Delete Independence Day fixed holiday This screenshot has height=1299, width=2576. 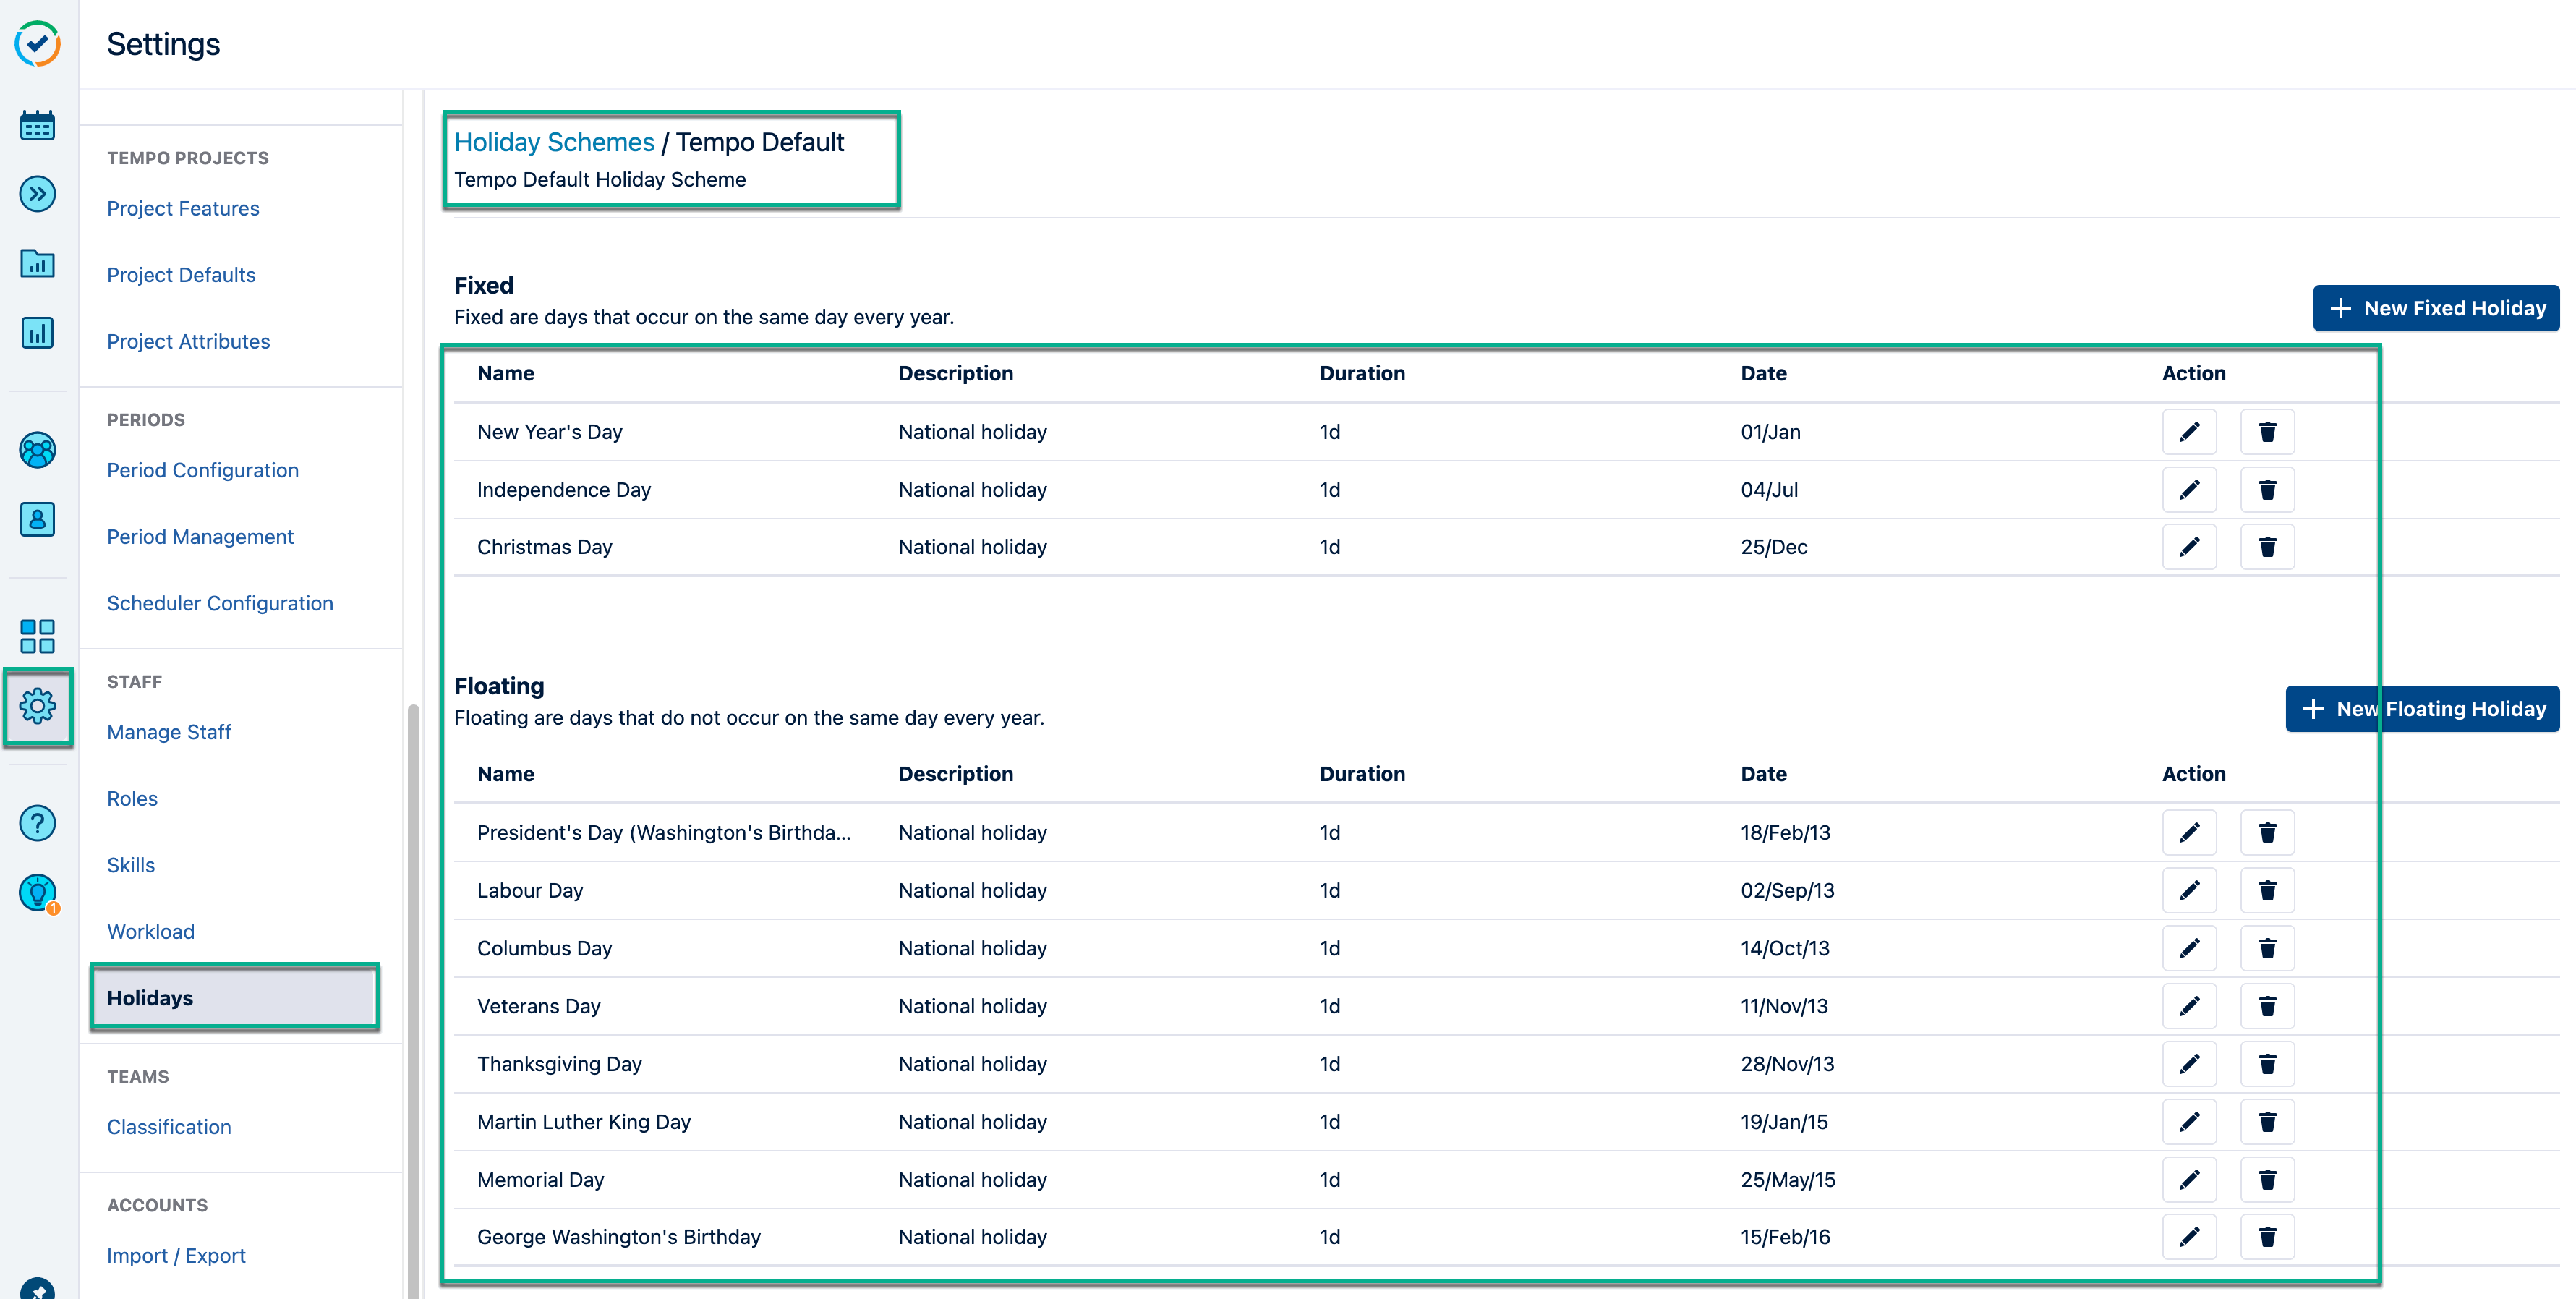click(2266, 490)
